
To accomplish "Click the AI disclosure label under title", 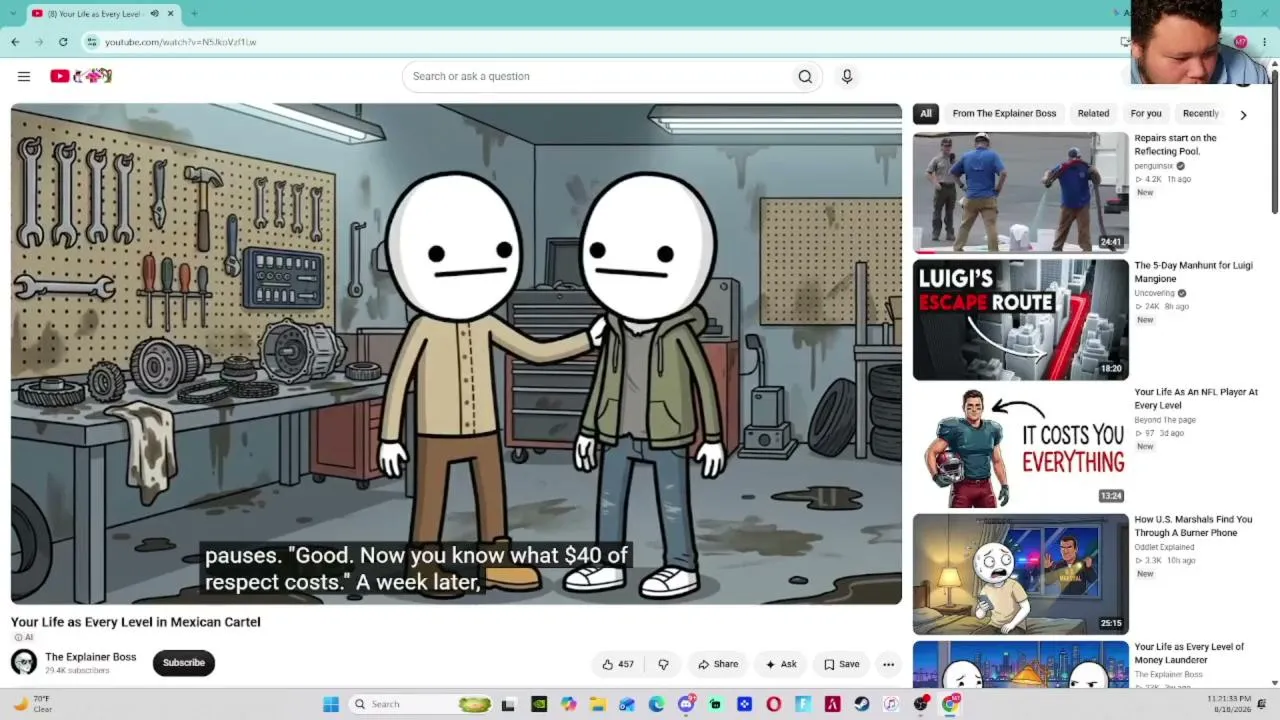I will point(22,637).
